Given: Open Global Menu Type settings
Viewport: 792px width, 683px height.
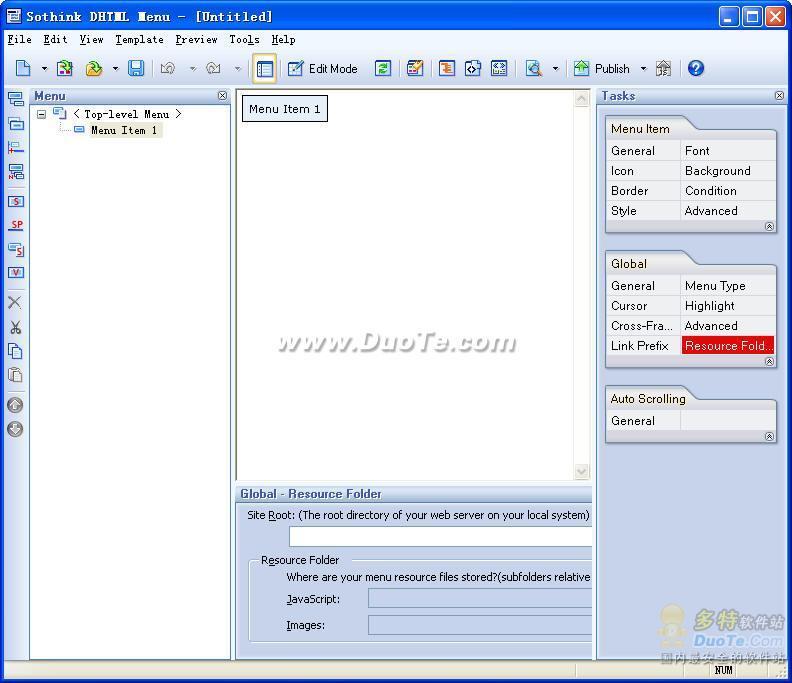Looking at the screenshot, I should point(727,285).
